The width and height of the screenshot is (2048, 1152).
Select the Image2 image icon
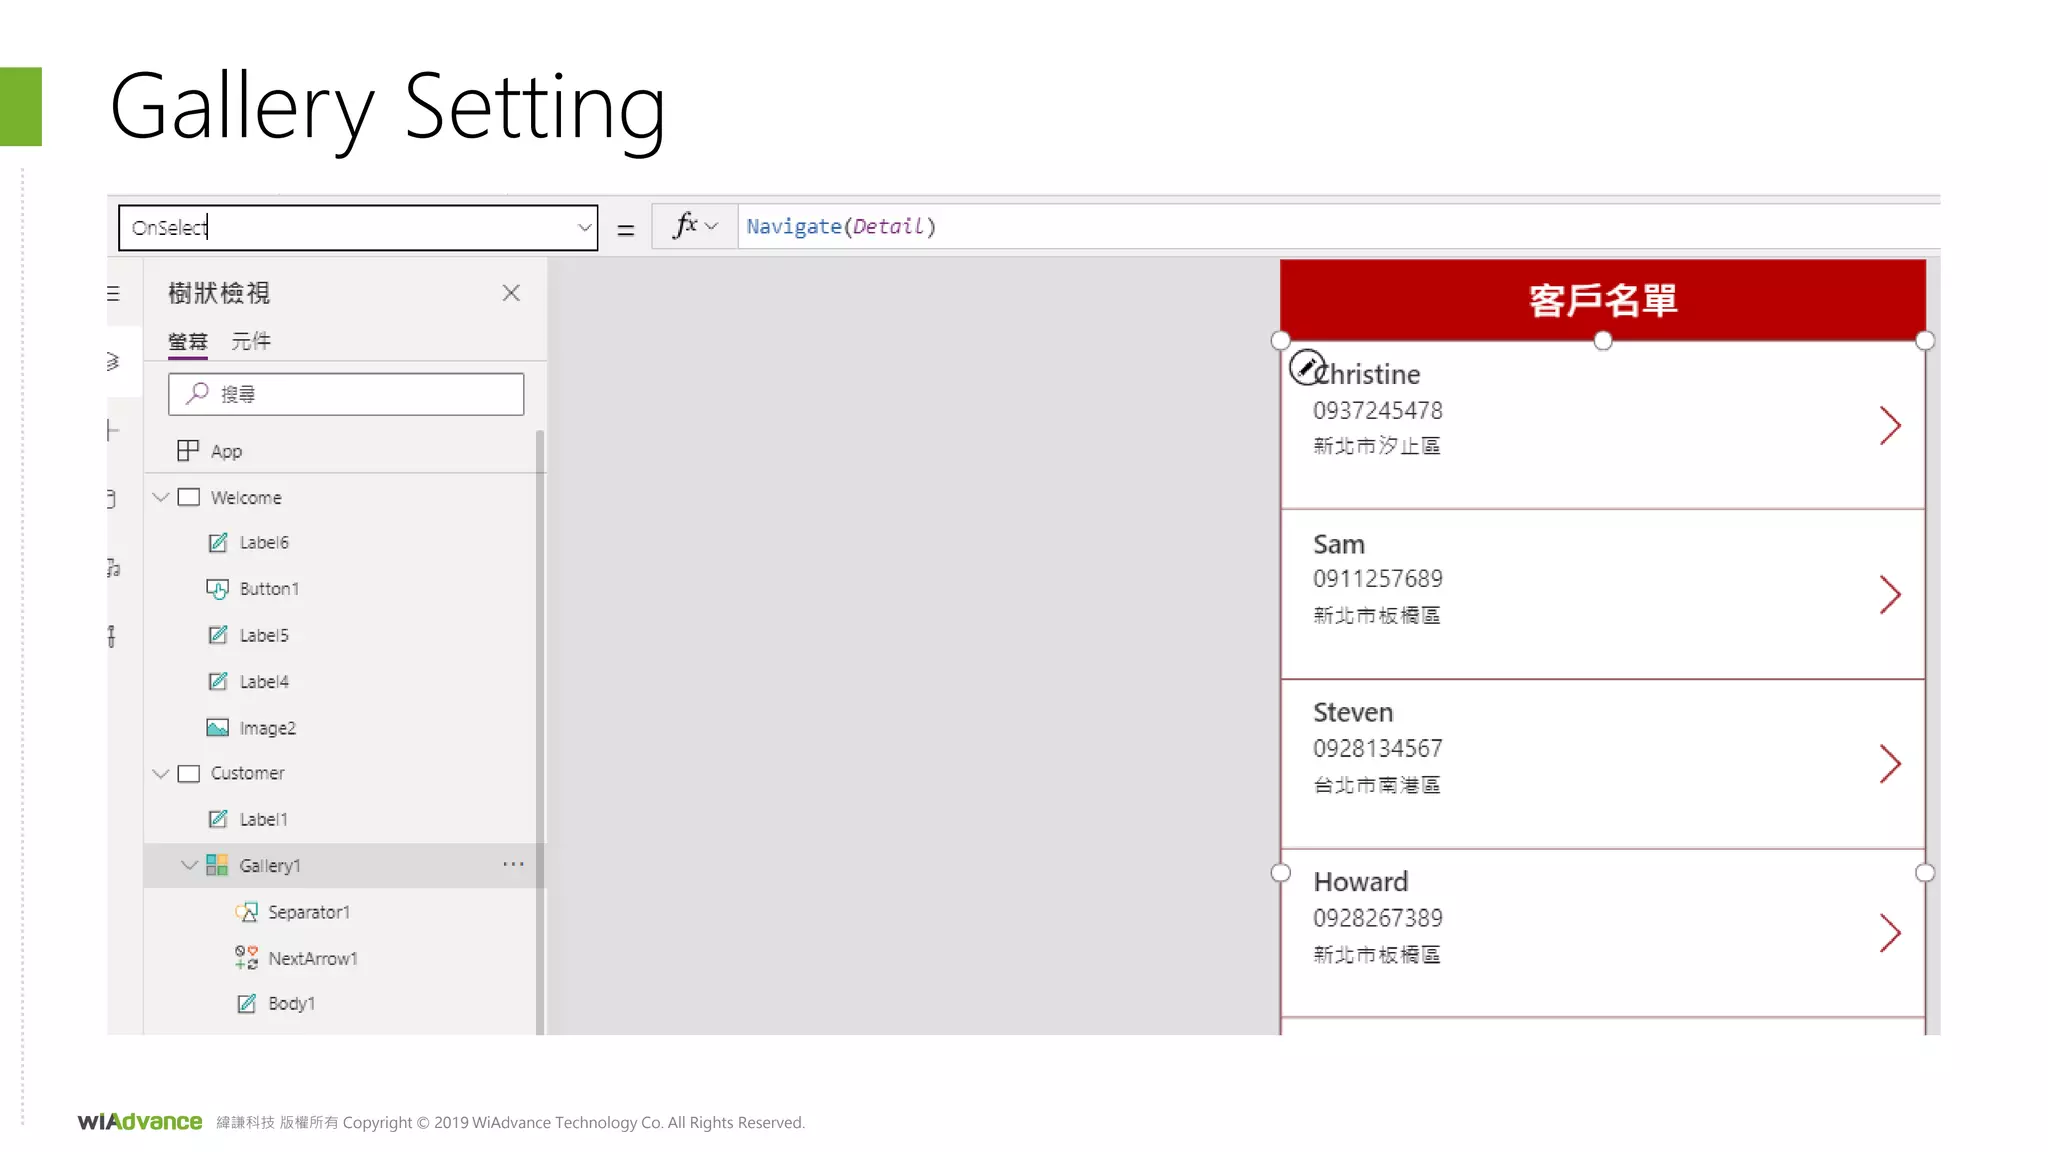click(217, 728)
